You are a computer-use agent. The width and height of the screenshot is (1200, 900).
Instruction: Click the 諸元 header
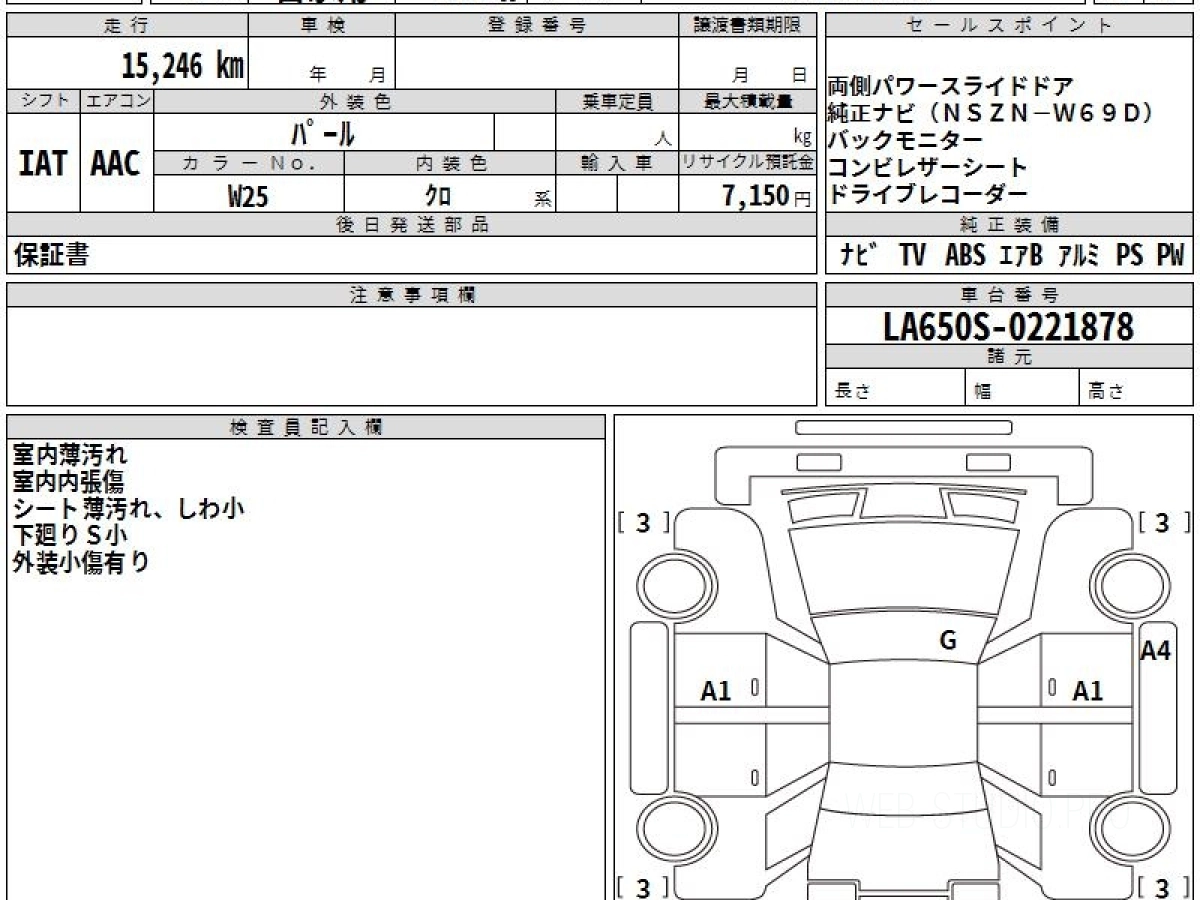(x=1009, y=358)
